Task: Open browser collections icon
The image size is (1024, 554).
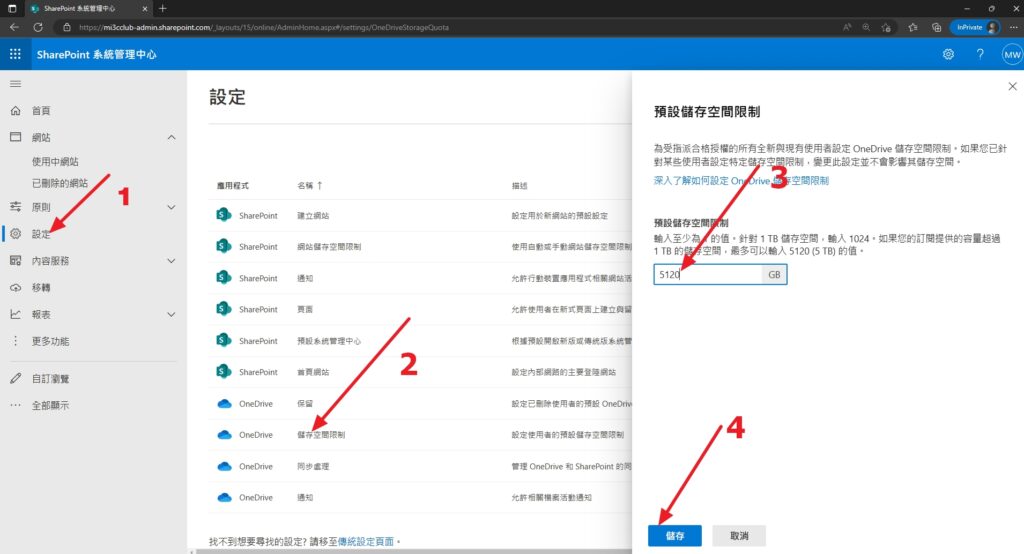Action: coord(936,27)
